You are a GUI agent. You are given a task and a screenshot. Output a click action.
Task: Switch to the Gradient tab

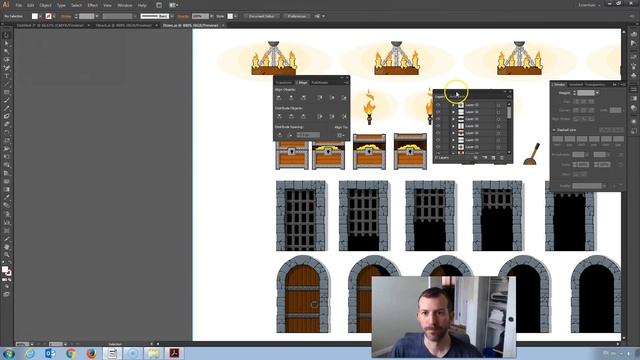click(x=576, y=84)
